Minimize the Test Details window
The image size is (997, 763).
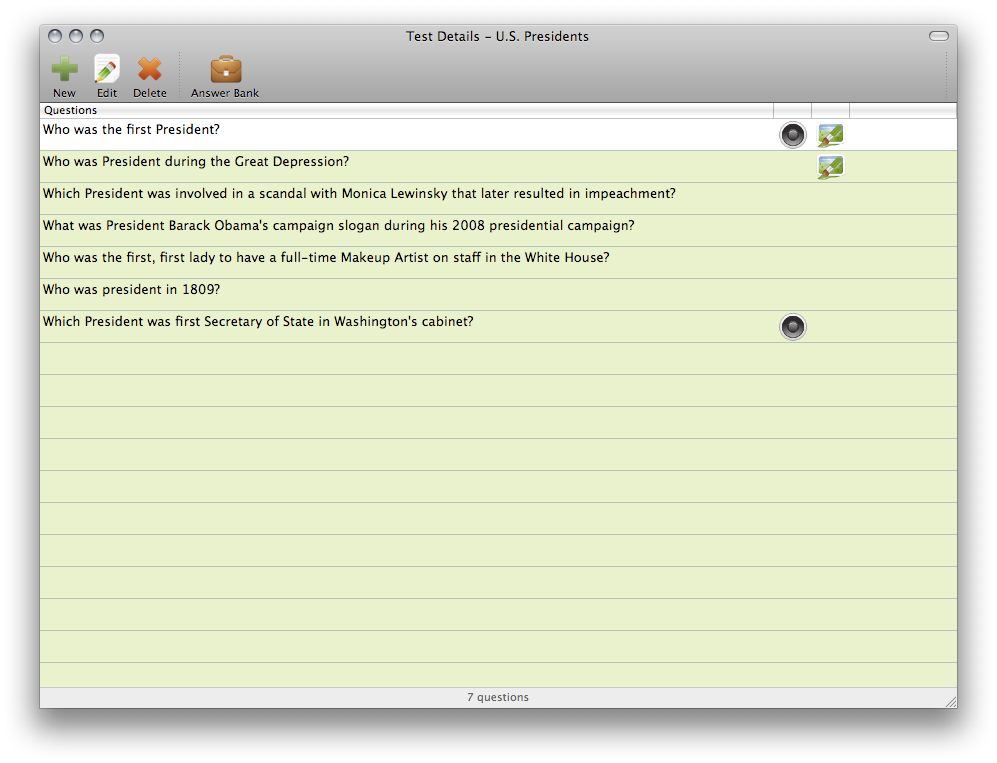tap(76, 36)
